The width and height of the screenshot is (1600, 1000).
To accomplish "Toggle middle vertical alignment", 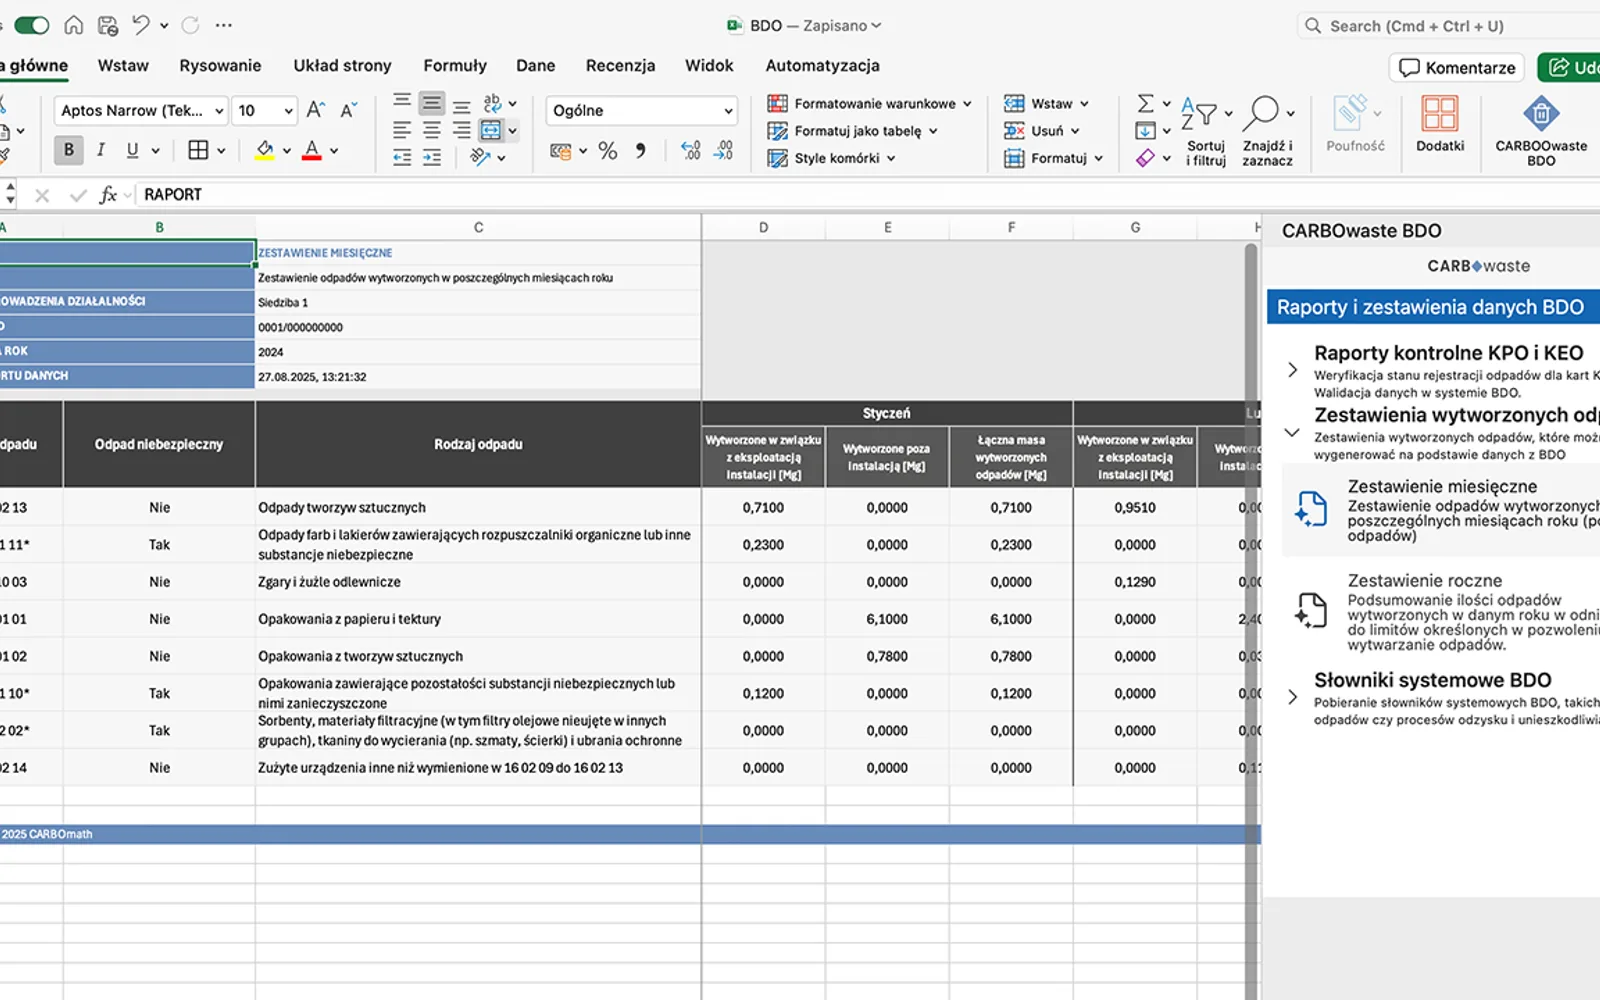I will tap(432, 103).
